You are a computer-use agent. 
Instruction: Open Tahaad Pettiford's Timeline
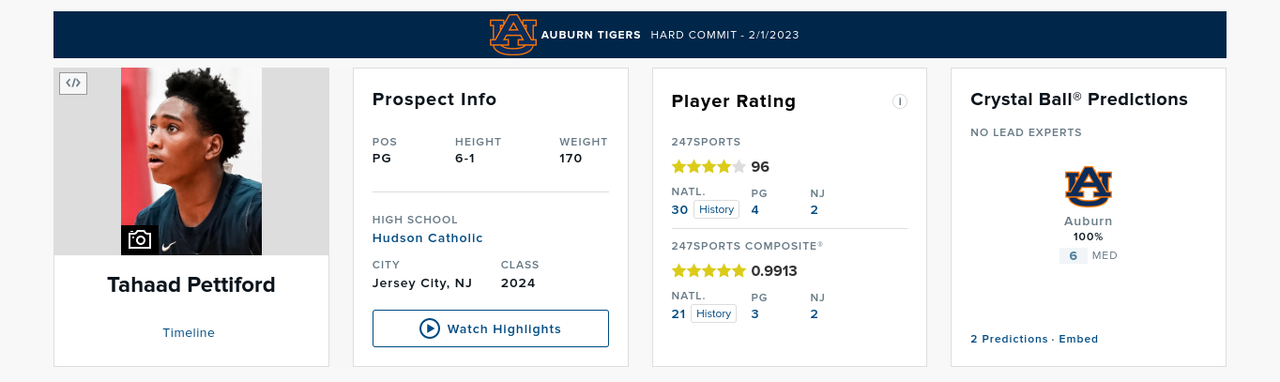coord(189,333)
